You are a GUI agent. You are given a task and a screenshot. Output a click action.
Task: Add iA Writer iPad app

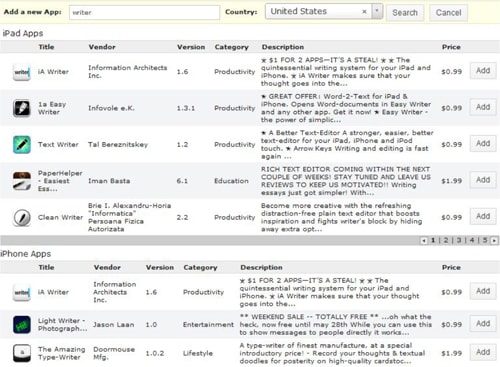[483, 71]
